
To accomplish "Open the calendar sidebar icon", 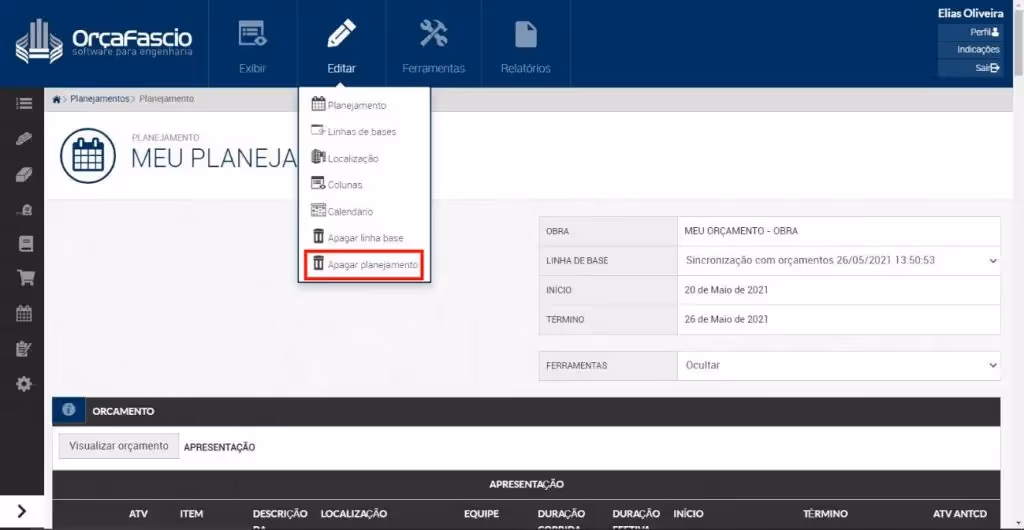I will (x=24, y=313).
